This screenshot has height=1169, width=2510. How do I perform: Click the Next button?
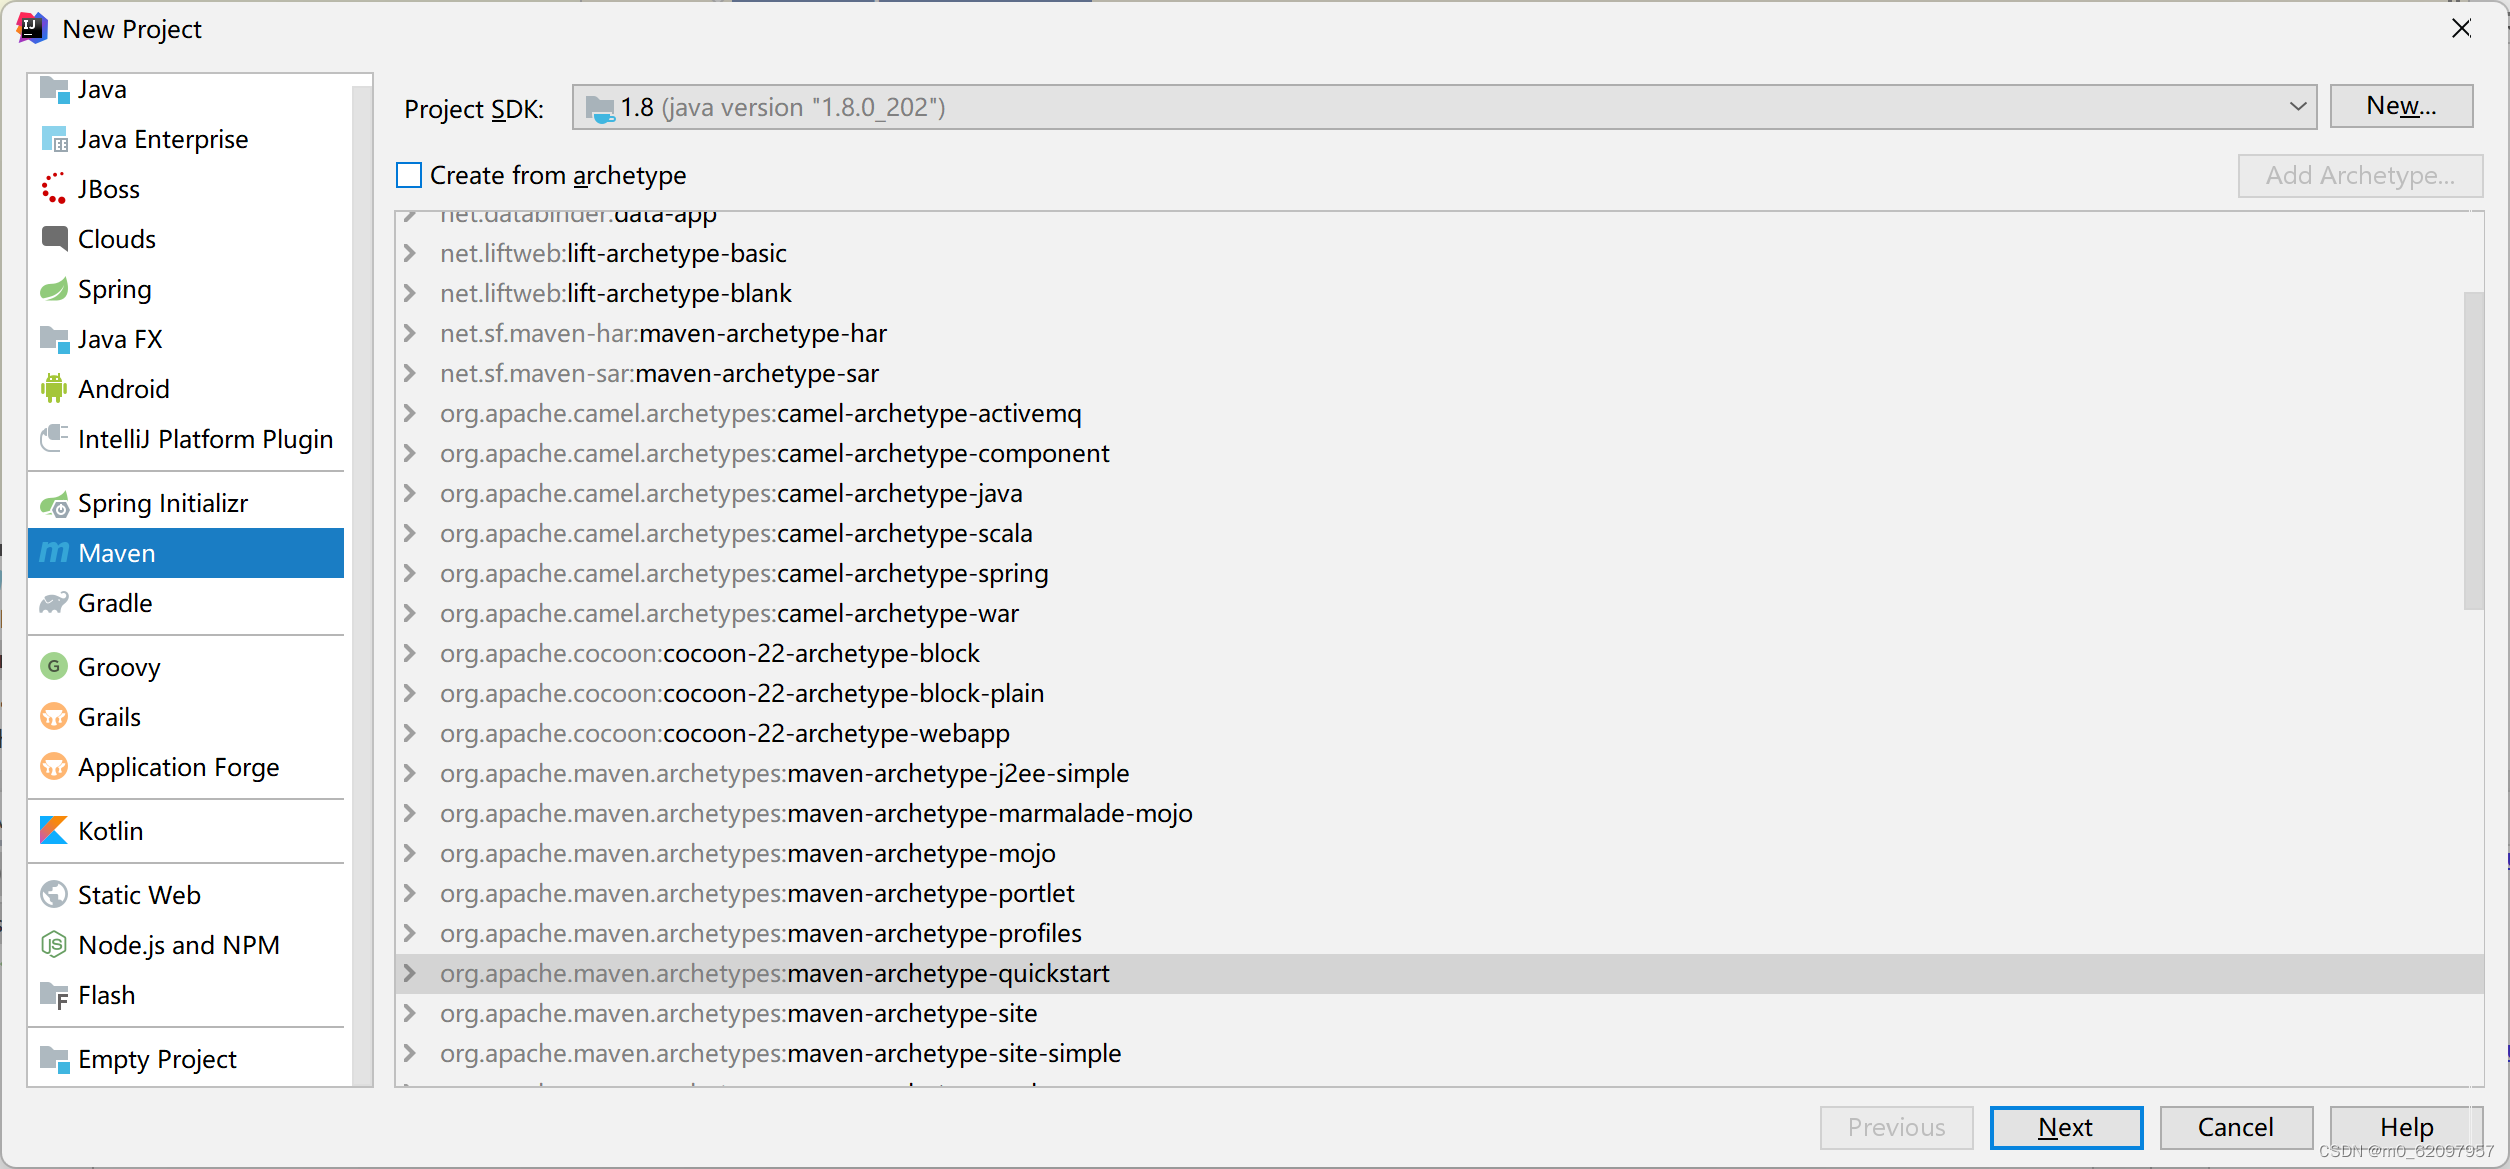tap(2066, 1127)
